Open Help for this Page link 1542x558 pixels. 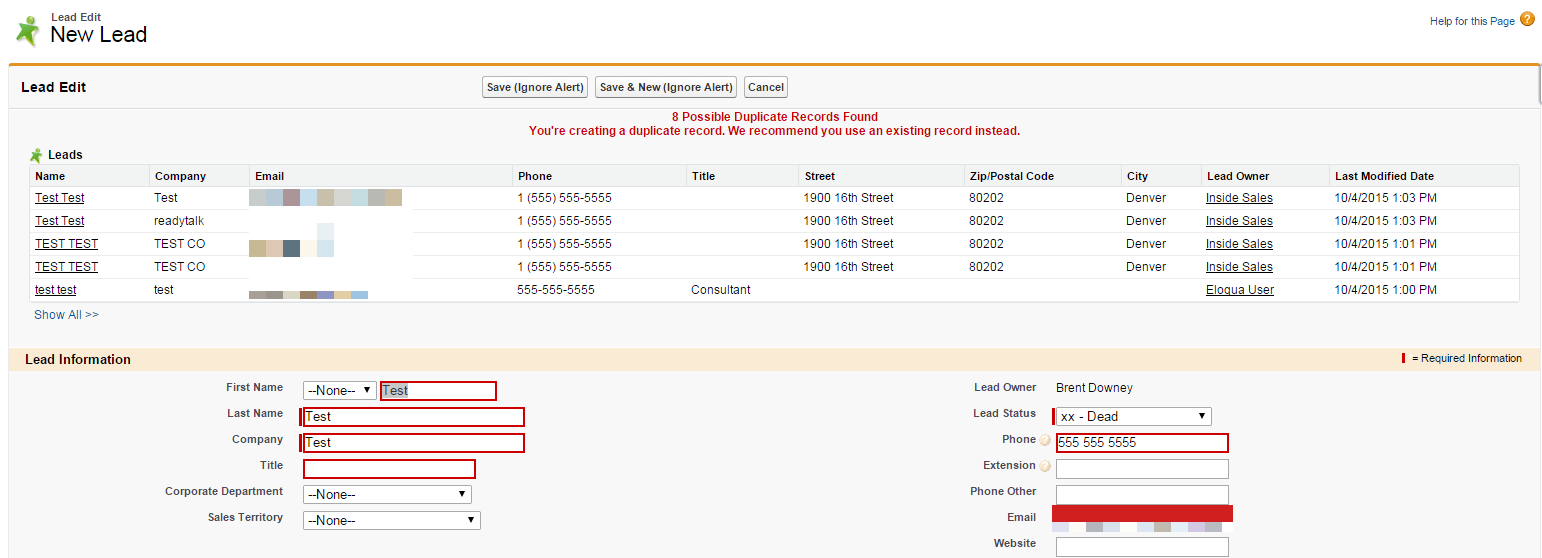(x=1472, y=21)
